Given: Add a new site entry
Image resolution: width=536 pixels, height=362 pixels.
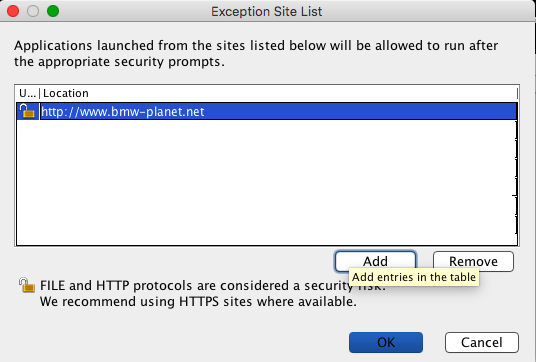Looking at the screenshot, I should (375, 261).
